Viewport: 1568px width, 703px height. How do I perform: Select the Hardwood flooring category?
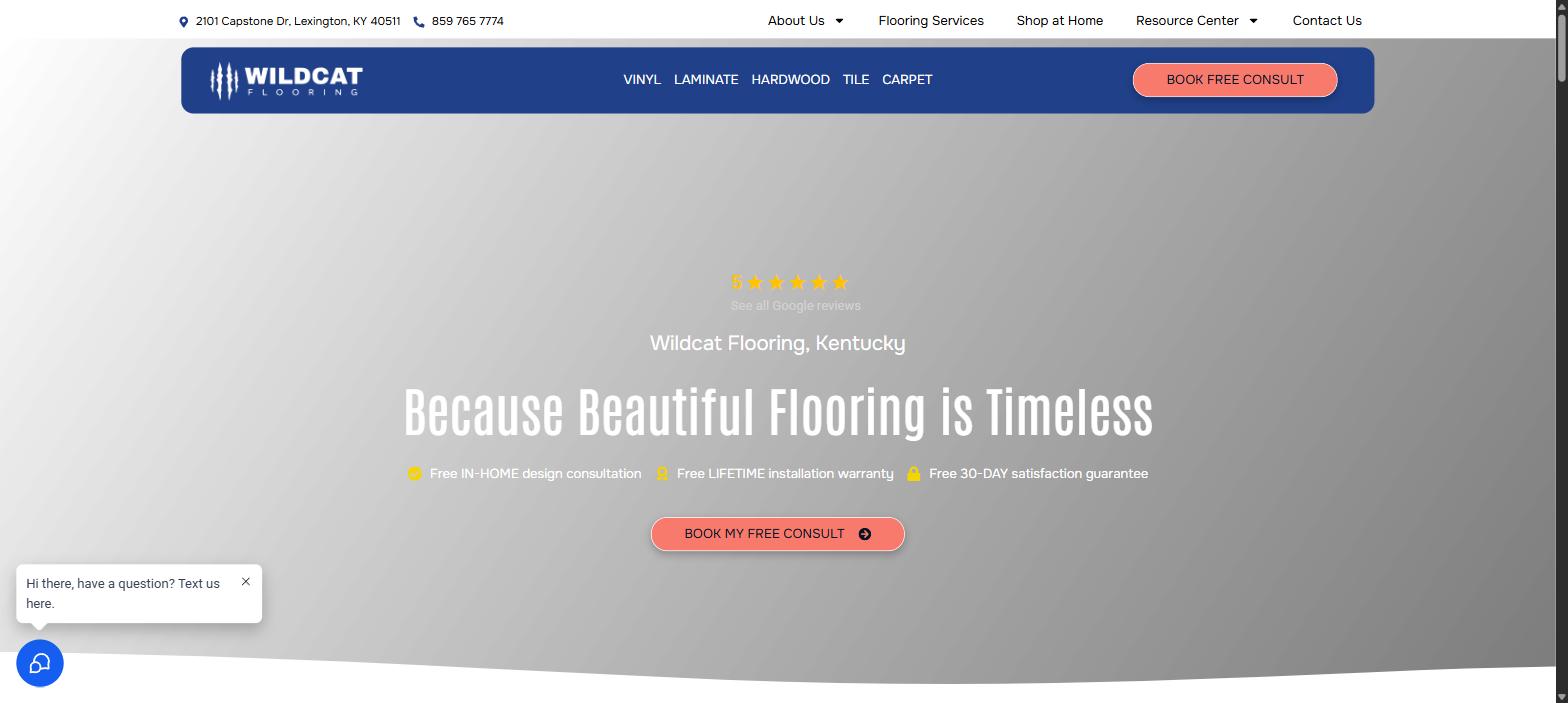tap(791, 79)
